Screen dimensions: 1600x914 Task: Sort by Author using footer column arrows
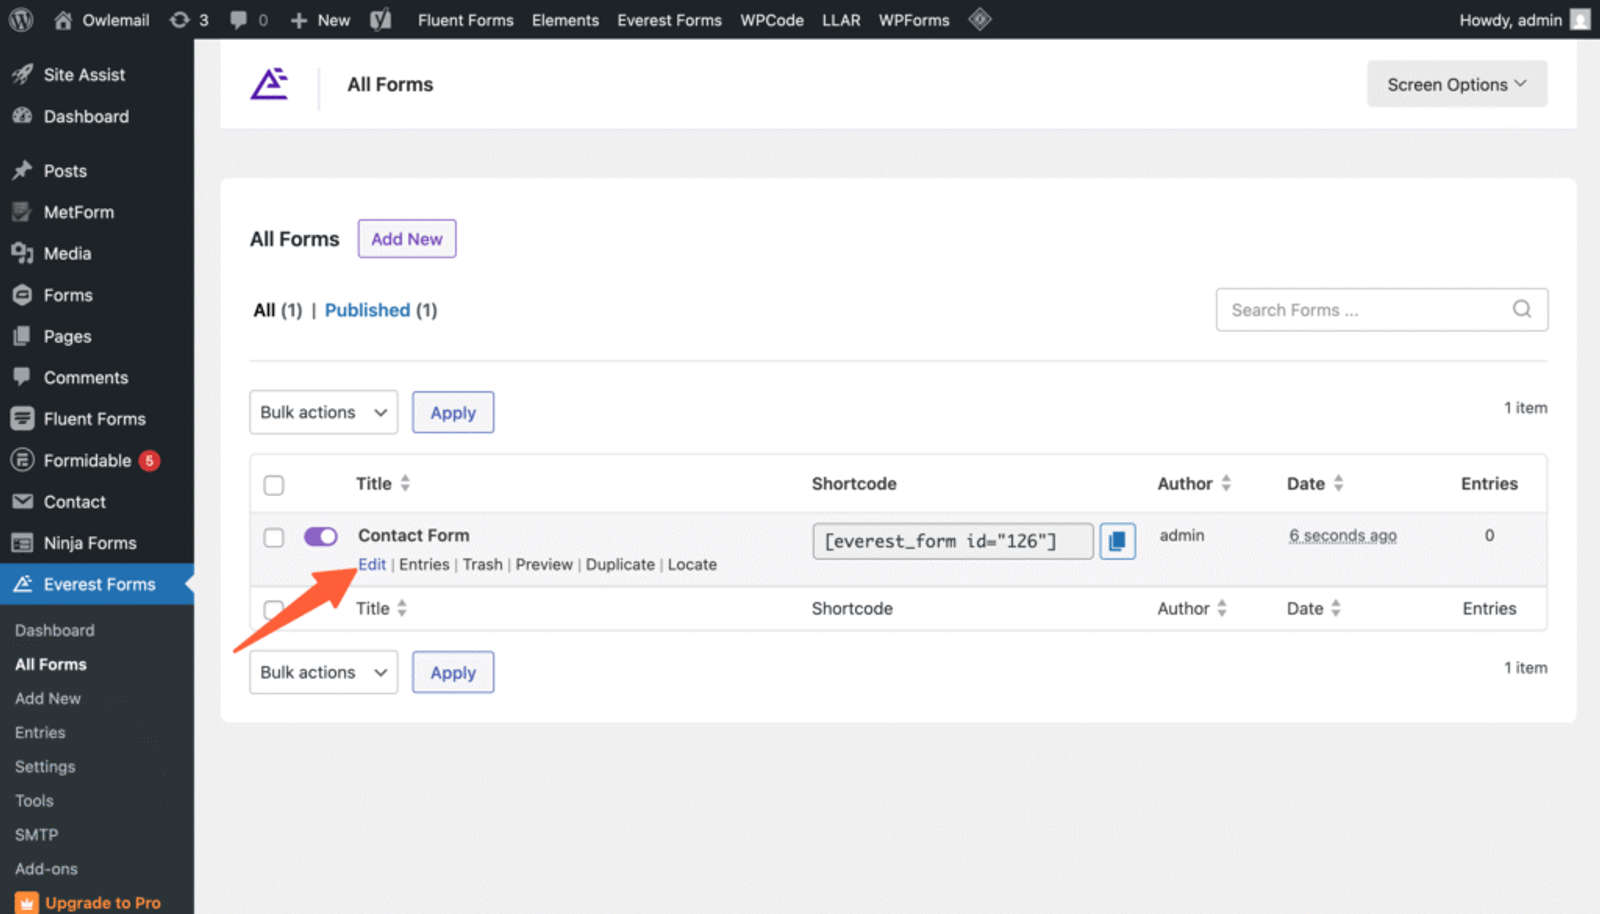point(1222,608)
